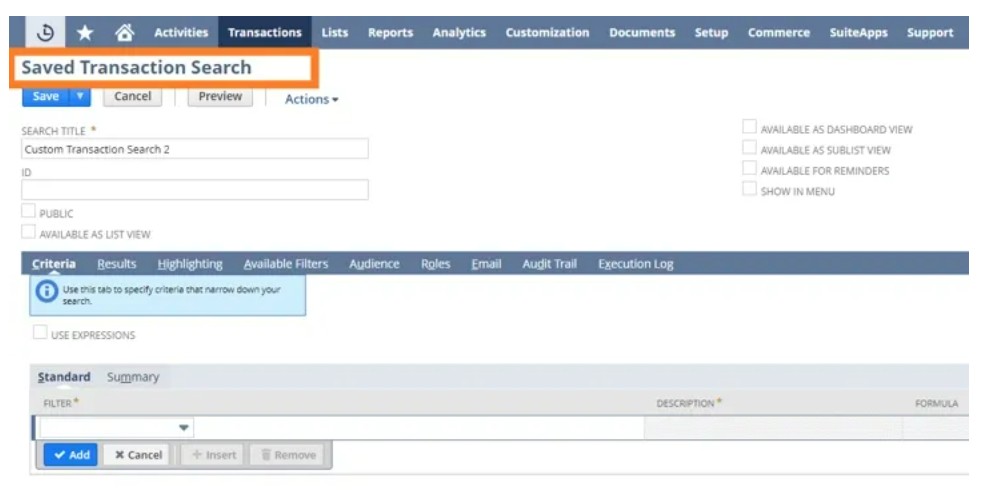This screenshot has width=988, height=493.
Task: Enable the Public checkbox
Action: click(x=28, y=211)
